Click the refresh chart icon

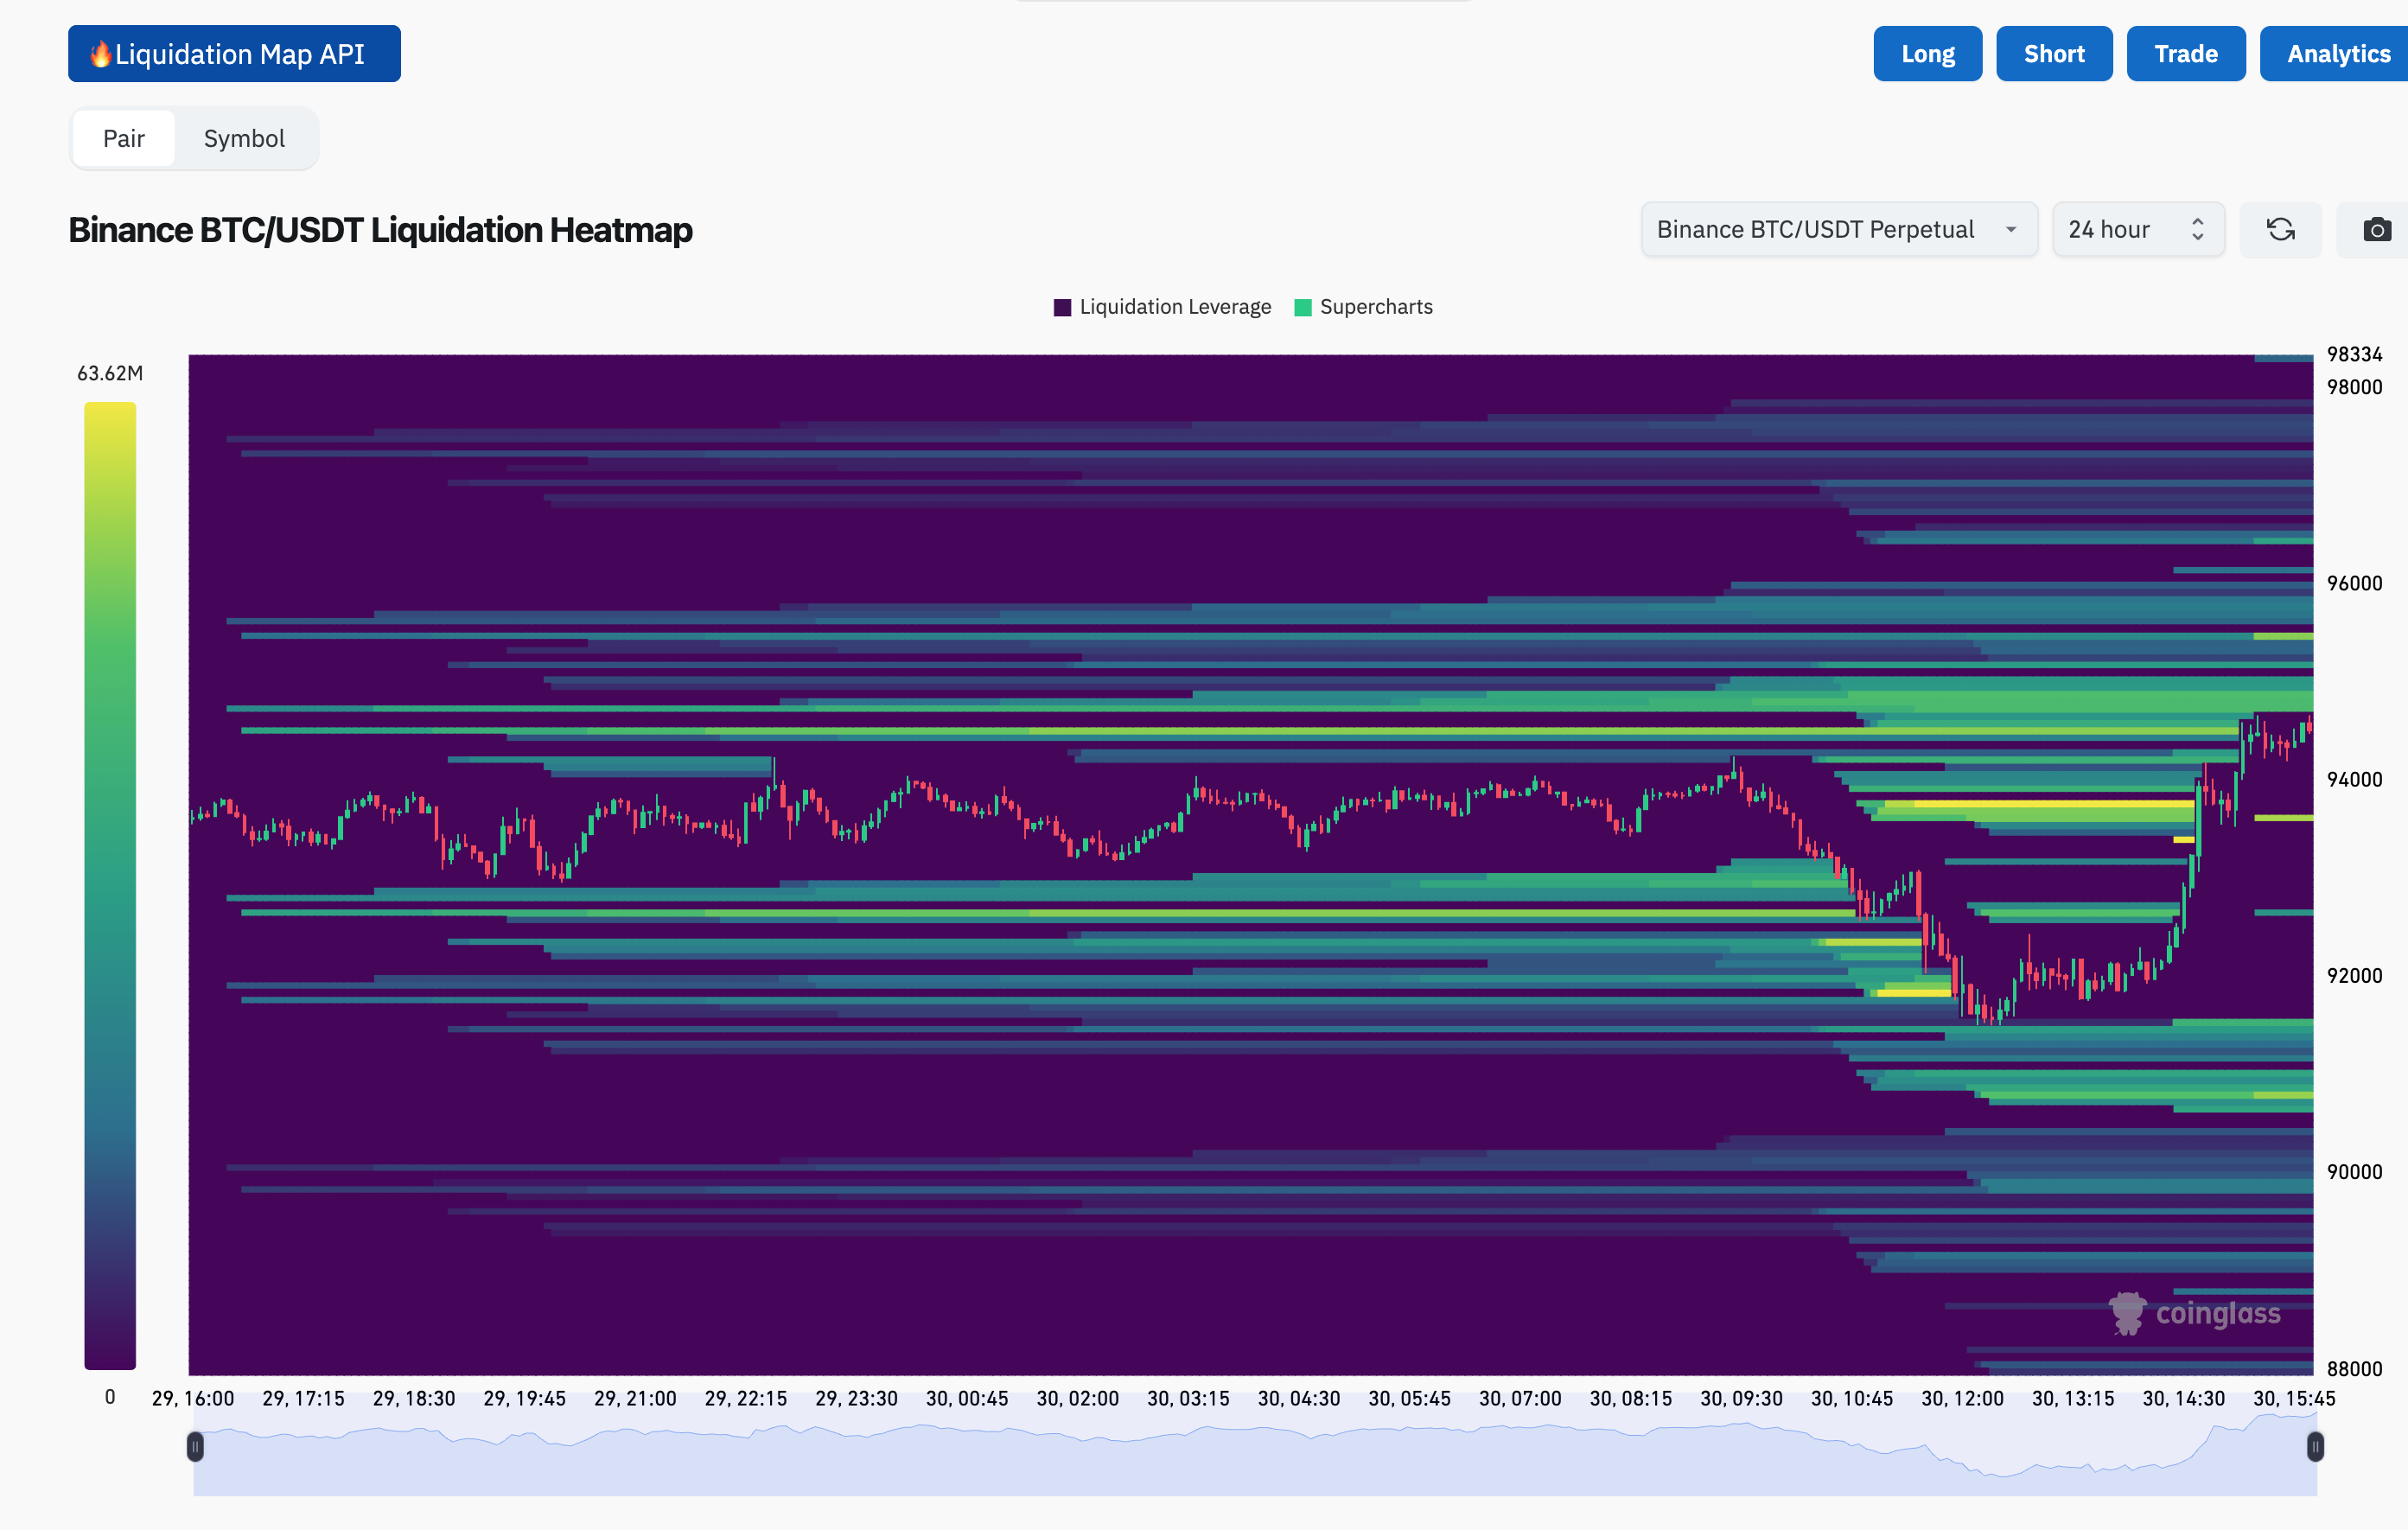tap(2280, 230)
